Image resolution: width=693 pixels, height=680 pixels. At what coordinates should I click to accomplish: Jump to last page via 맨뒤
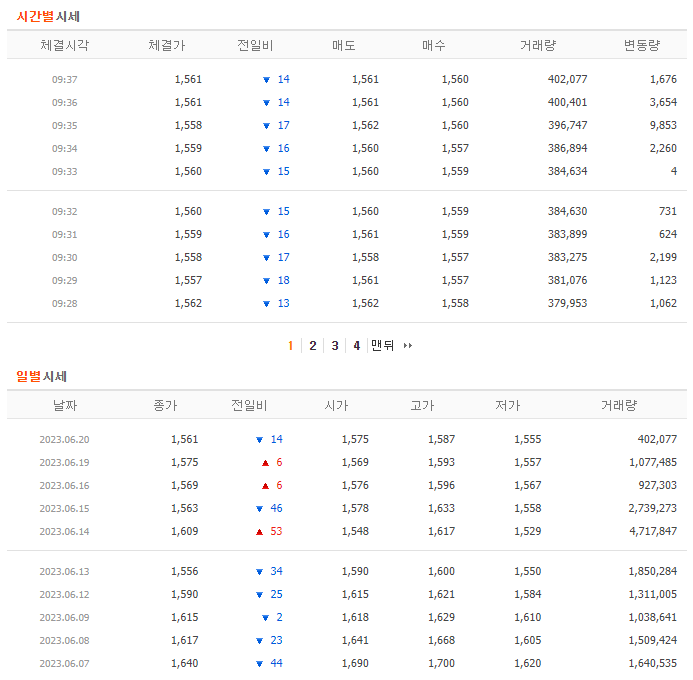tap(382, 345)
